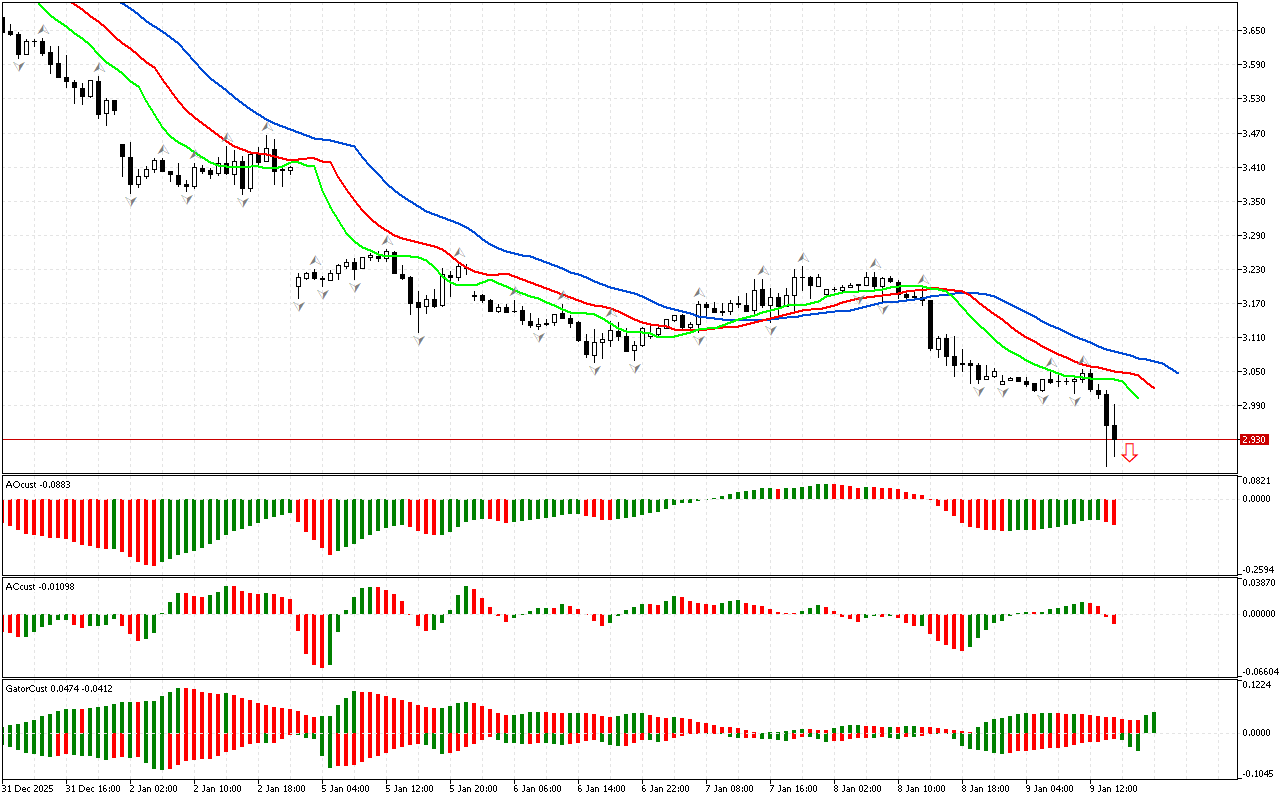Select the right end of blue Alligator line
1280x800 pixels.
click(x=1177, y=373)
